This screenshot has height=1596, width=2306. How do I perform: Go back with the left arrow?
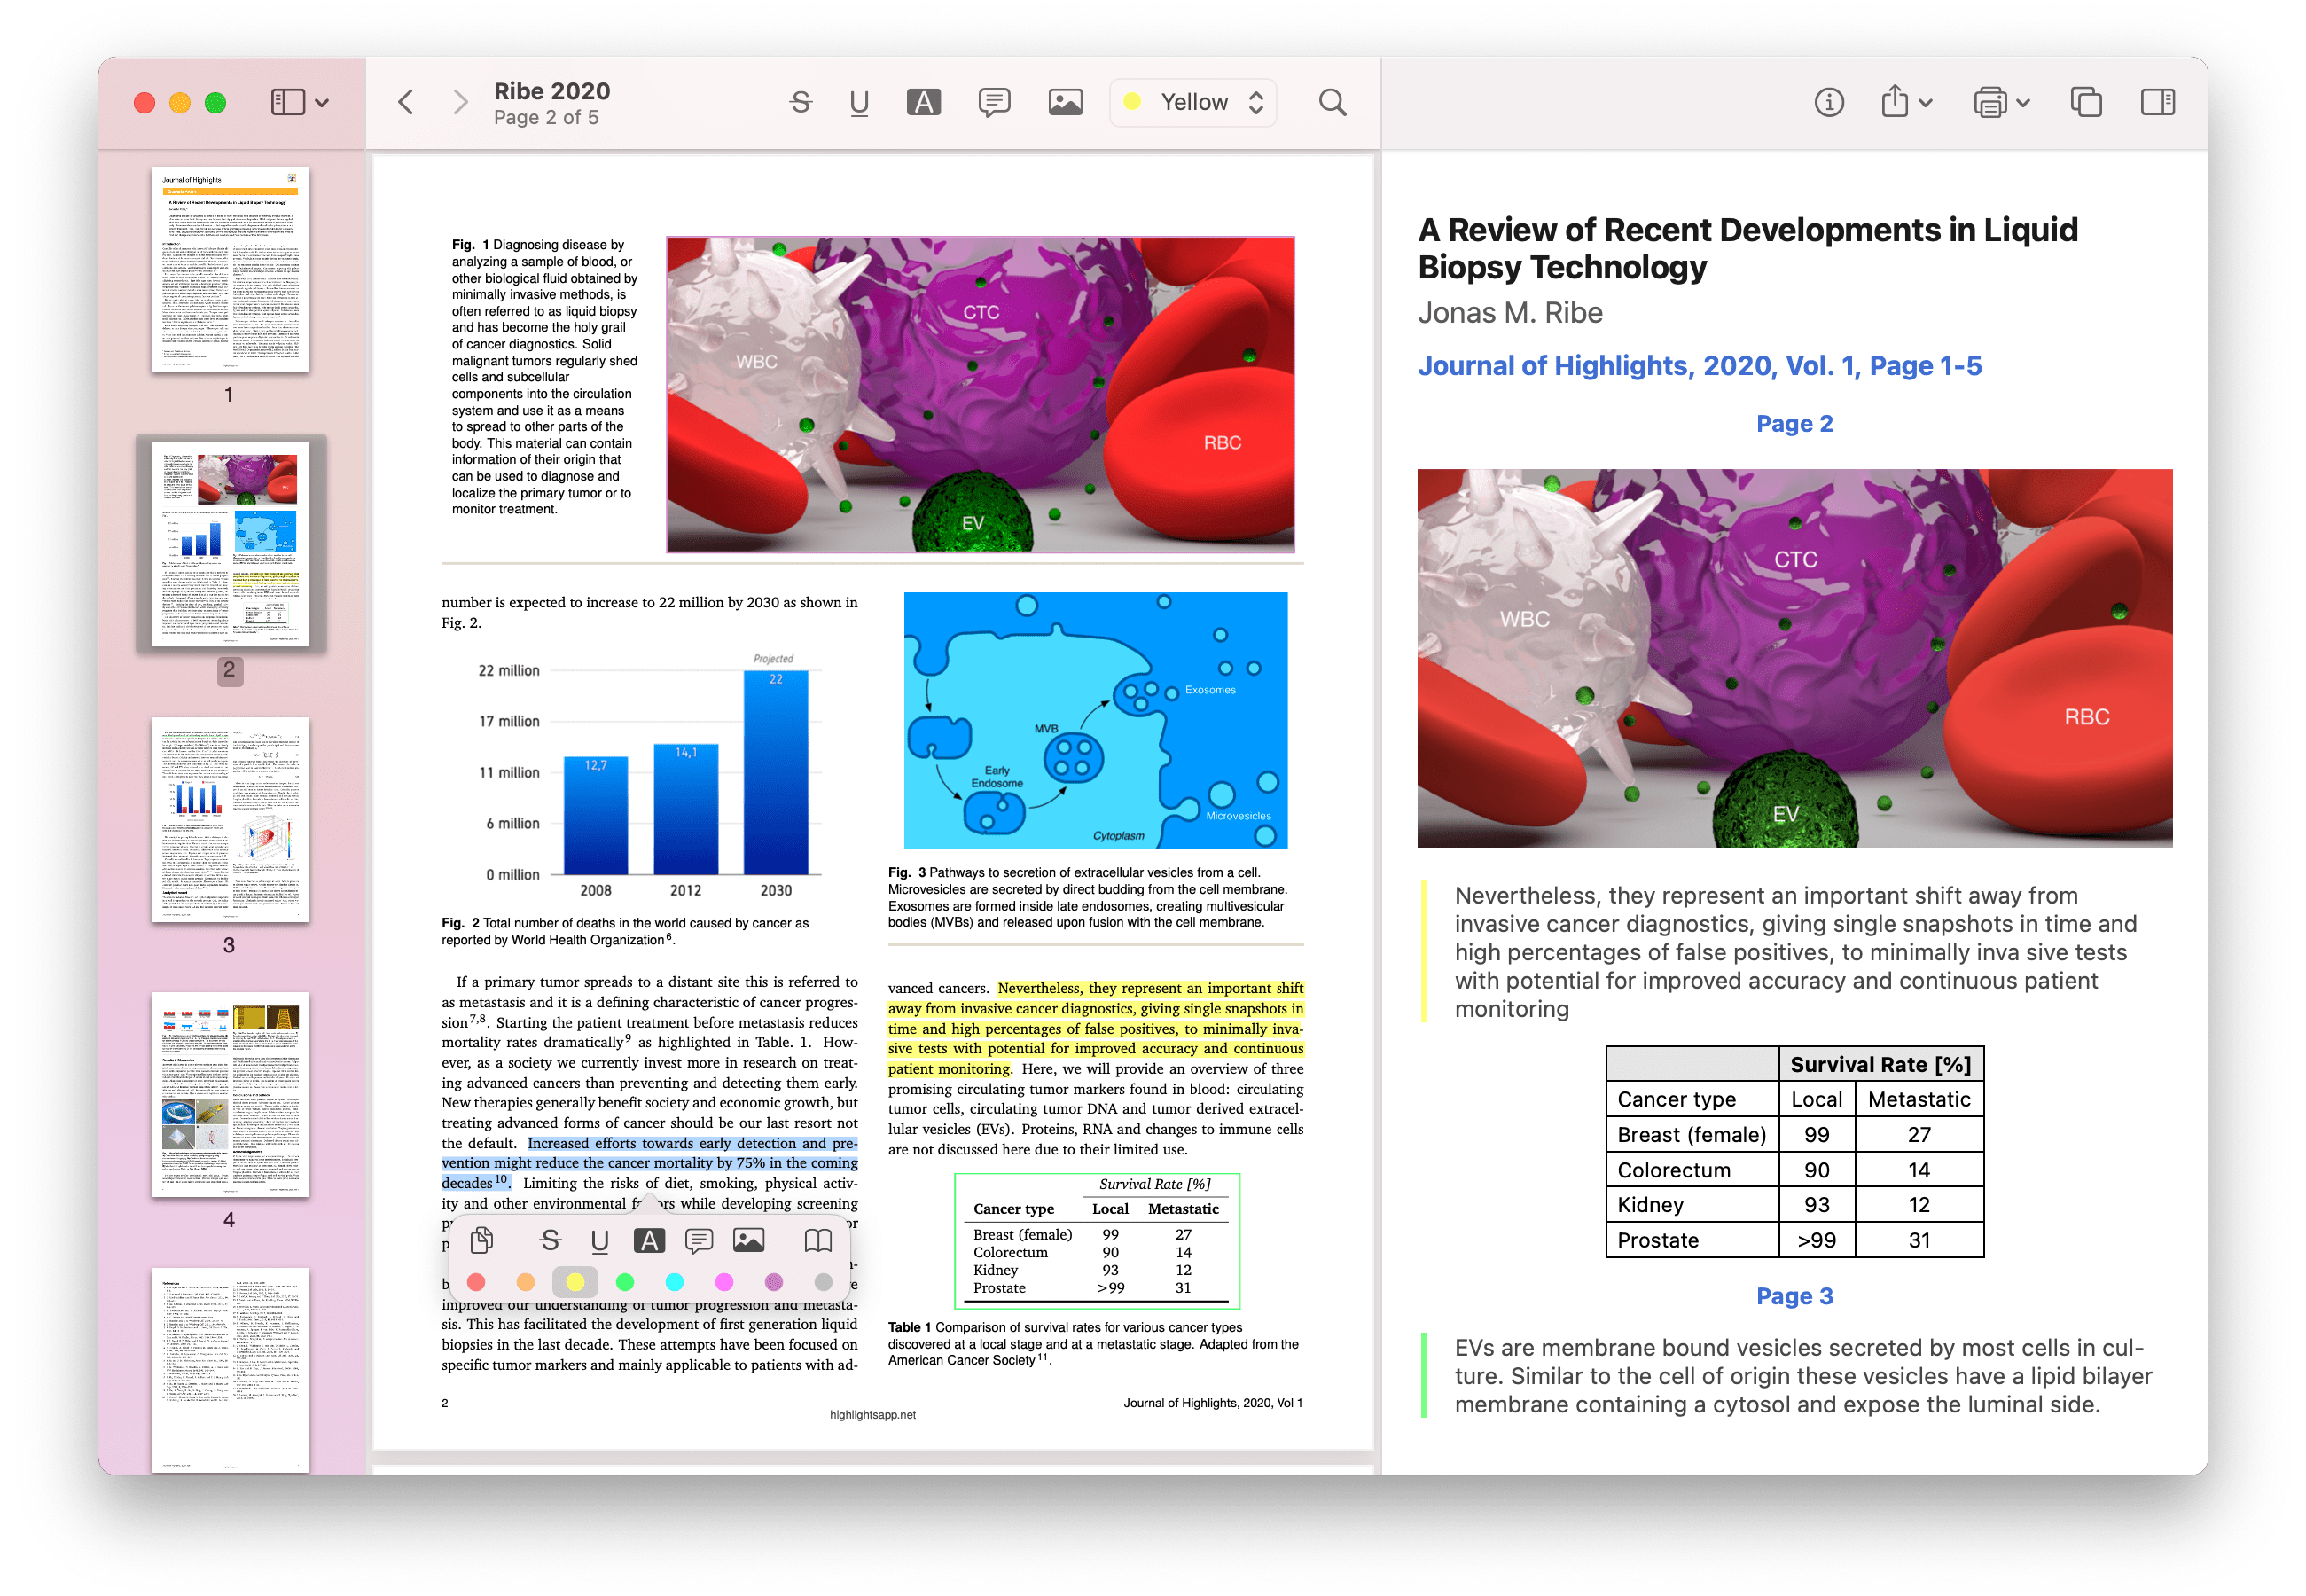tap(406, 102)
